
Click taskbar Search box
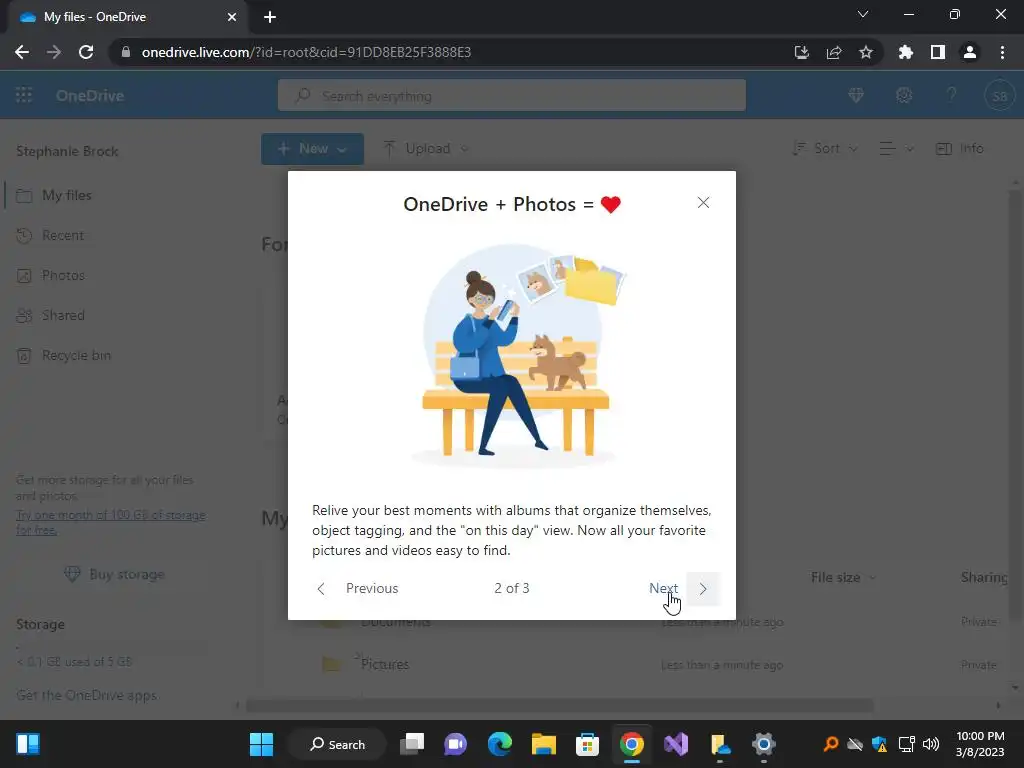coord(337,744)
